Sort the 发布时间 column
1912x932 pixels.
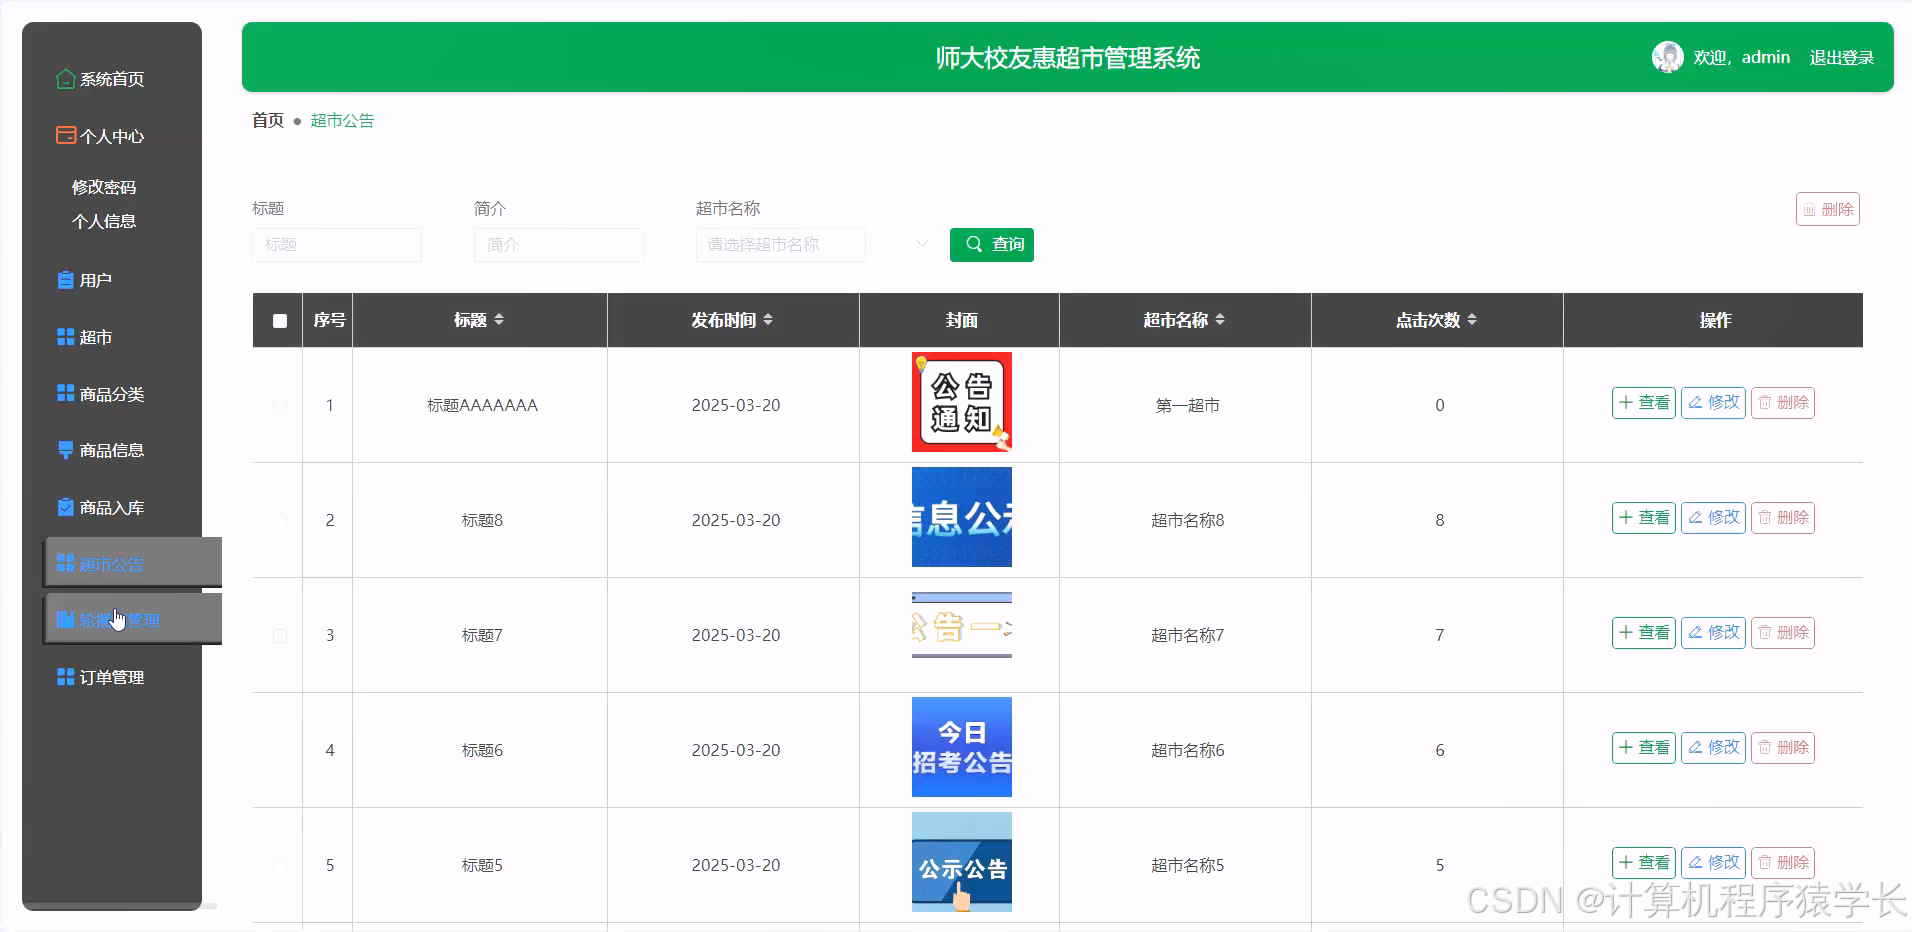[733, 320]
